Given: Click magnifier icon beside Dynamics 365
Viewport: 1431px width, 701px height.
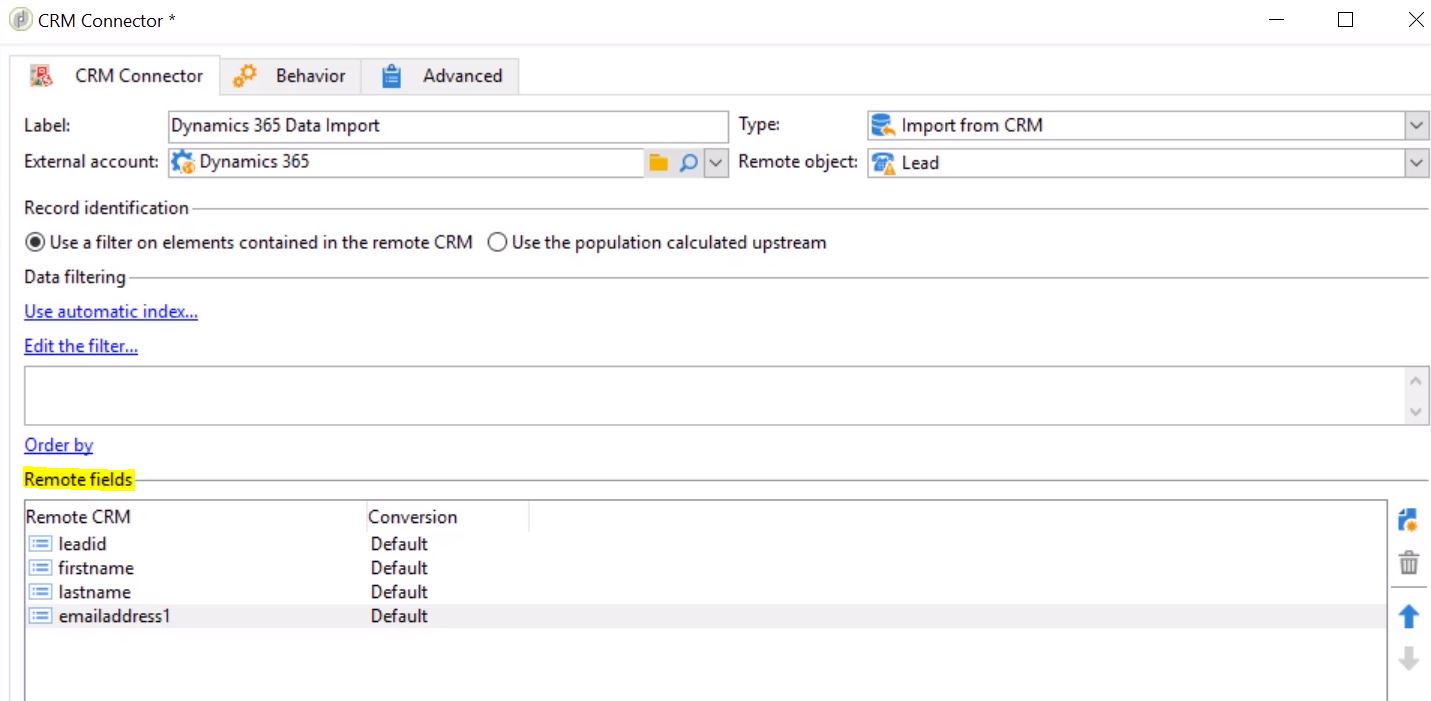Looking at the screenshot, I should click(x=688, y=163).
